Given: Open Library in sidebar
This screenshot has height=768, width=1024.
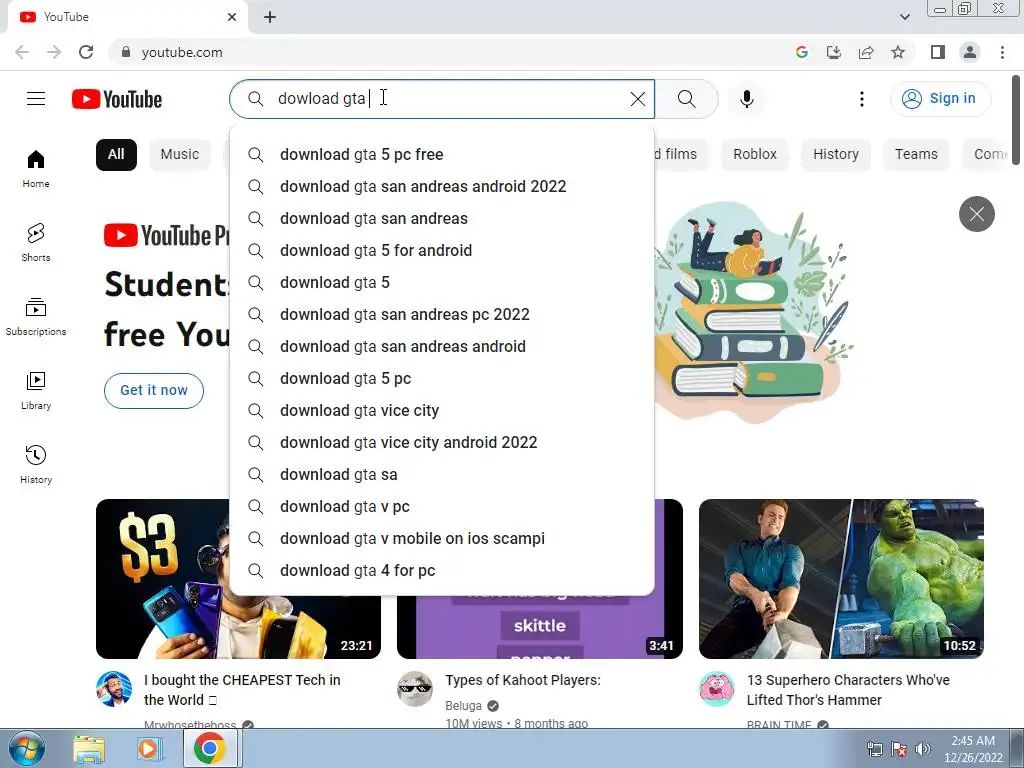Looking at the screenshot, I should point(36,390).
